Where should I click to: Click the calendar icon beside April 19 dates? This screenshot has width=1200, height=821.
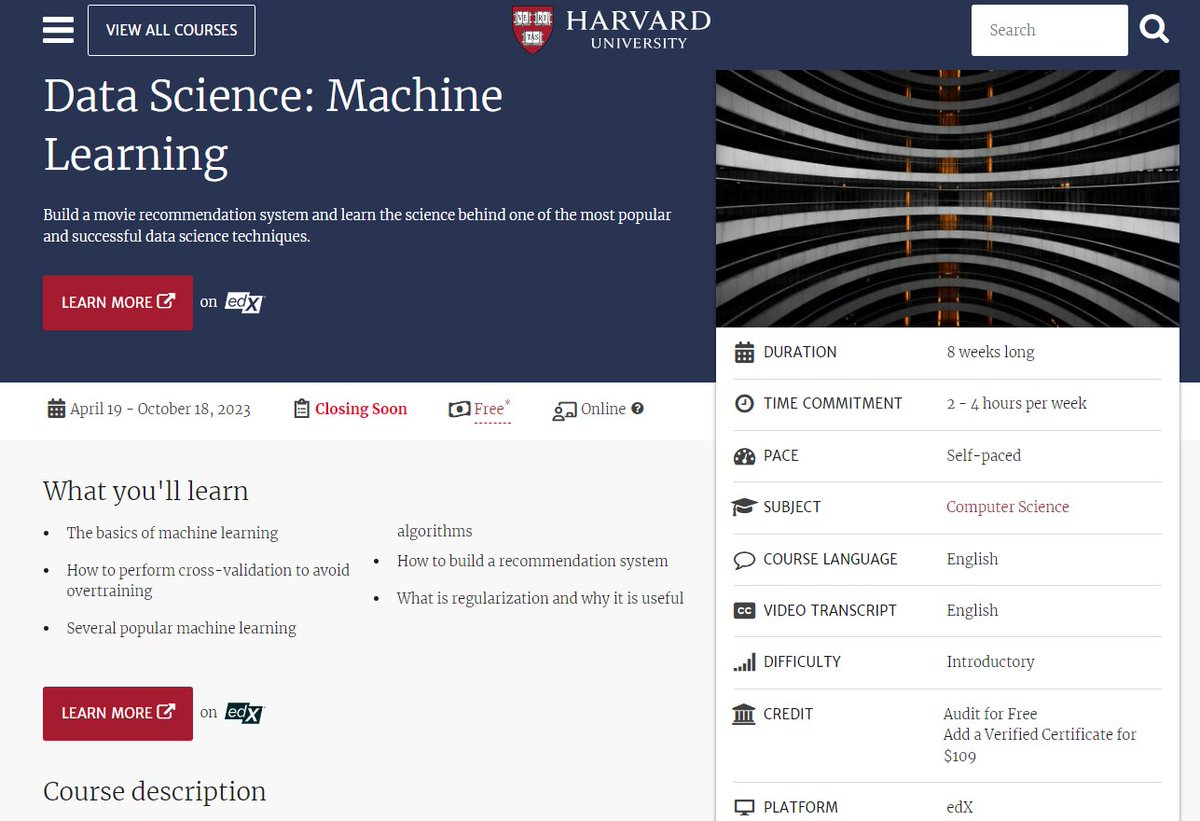click(56, 409)
